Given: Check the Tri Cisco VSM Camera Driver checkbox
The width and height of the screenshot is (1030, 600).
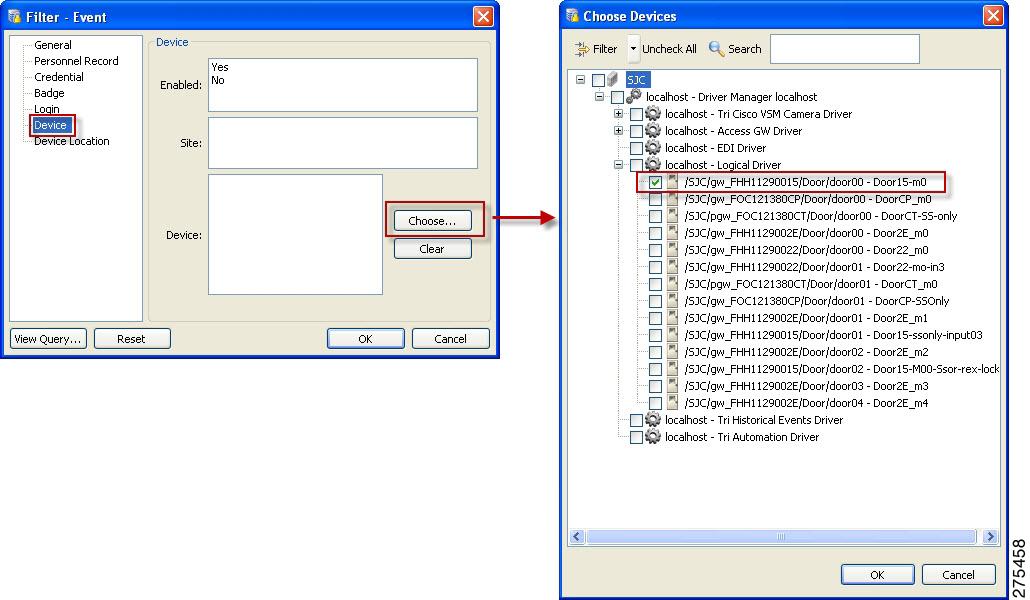Looking at the screenshot, I should pos(636,114).
